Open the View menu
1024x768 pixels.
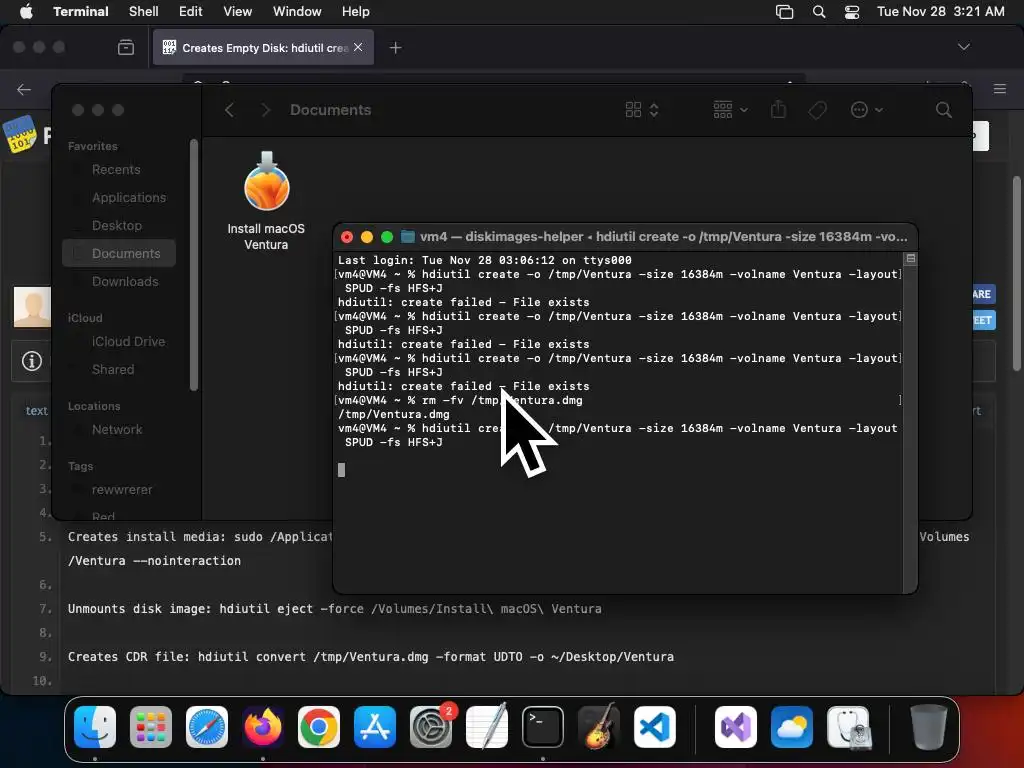(x=238, y=11)
